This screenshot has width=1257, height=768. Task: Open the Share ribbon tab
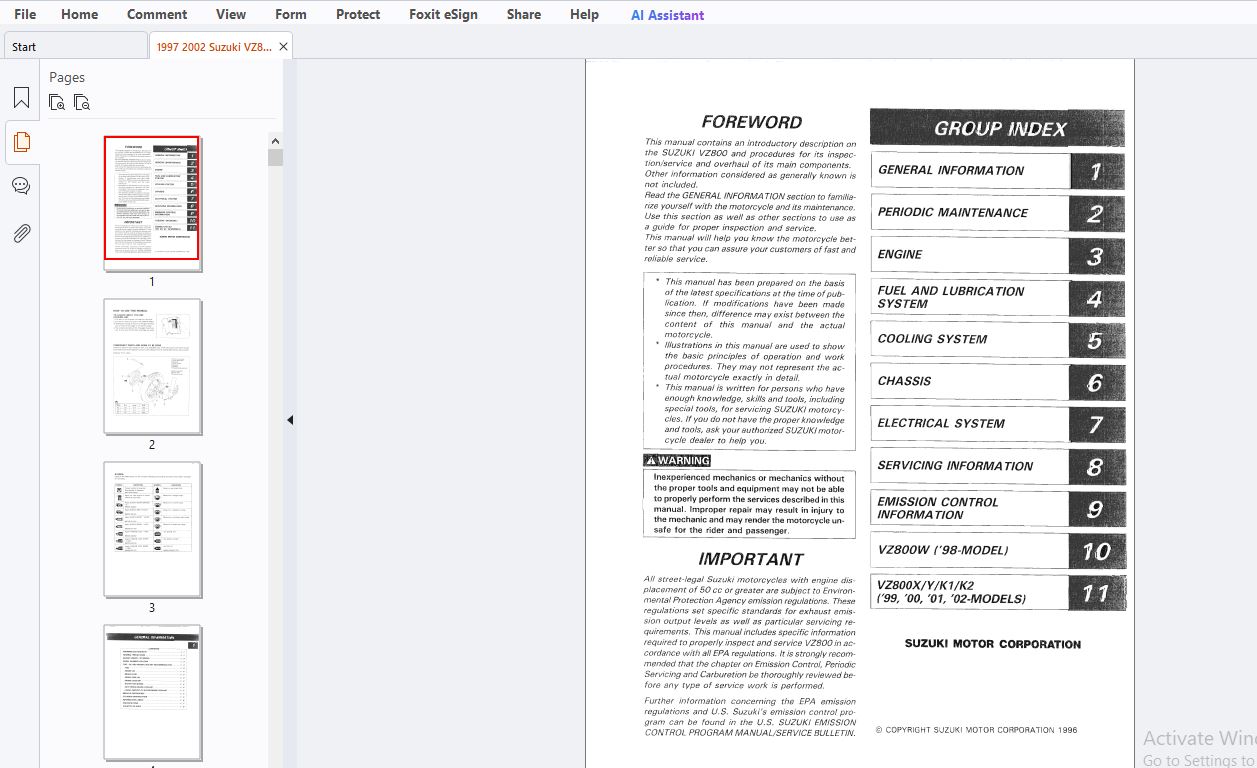tap(524, 14)
